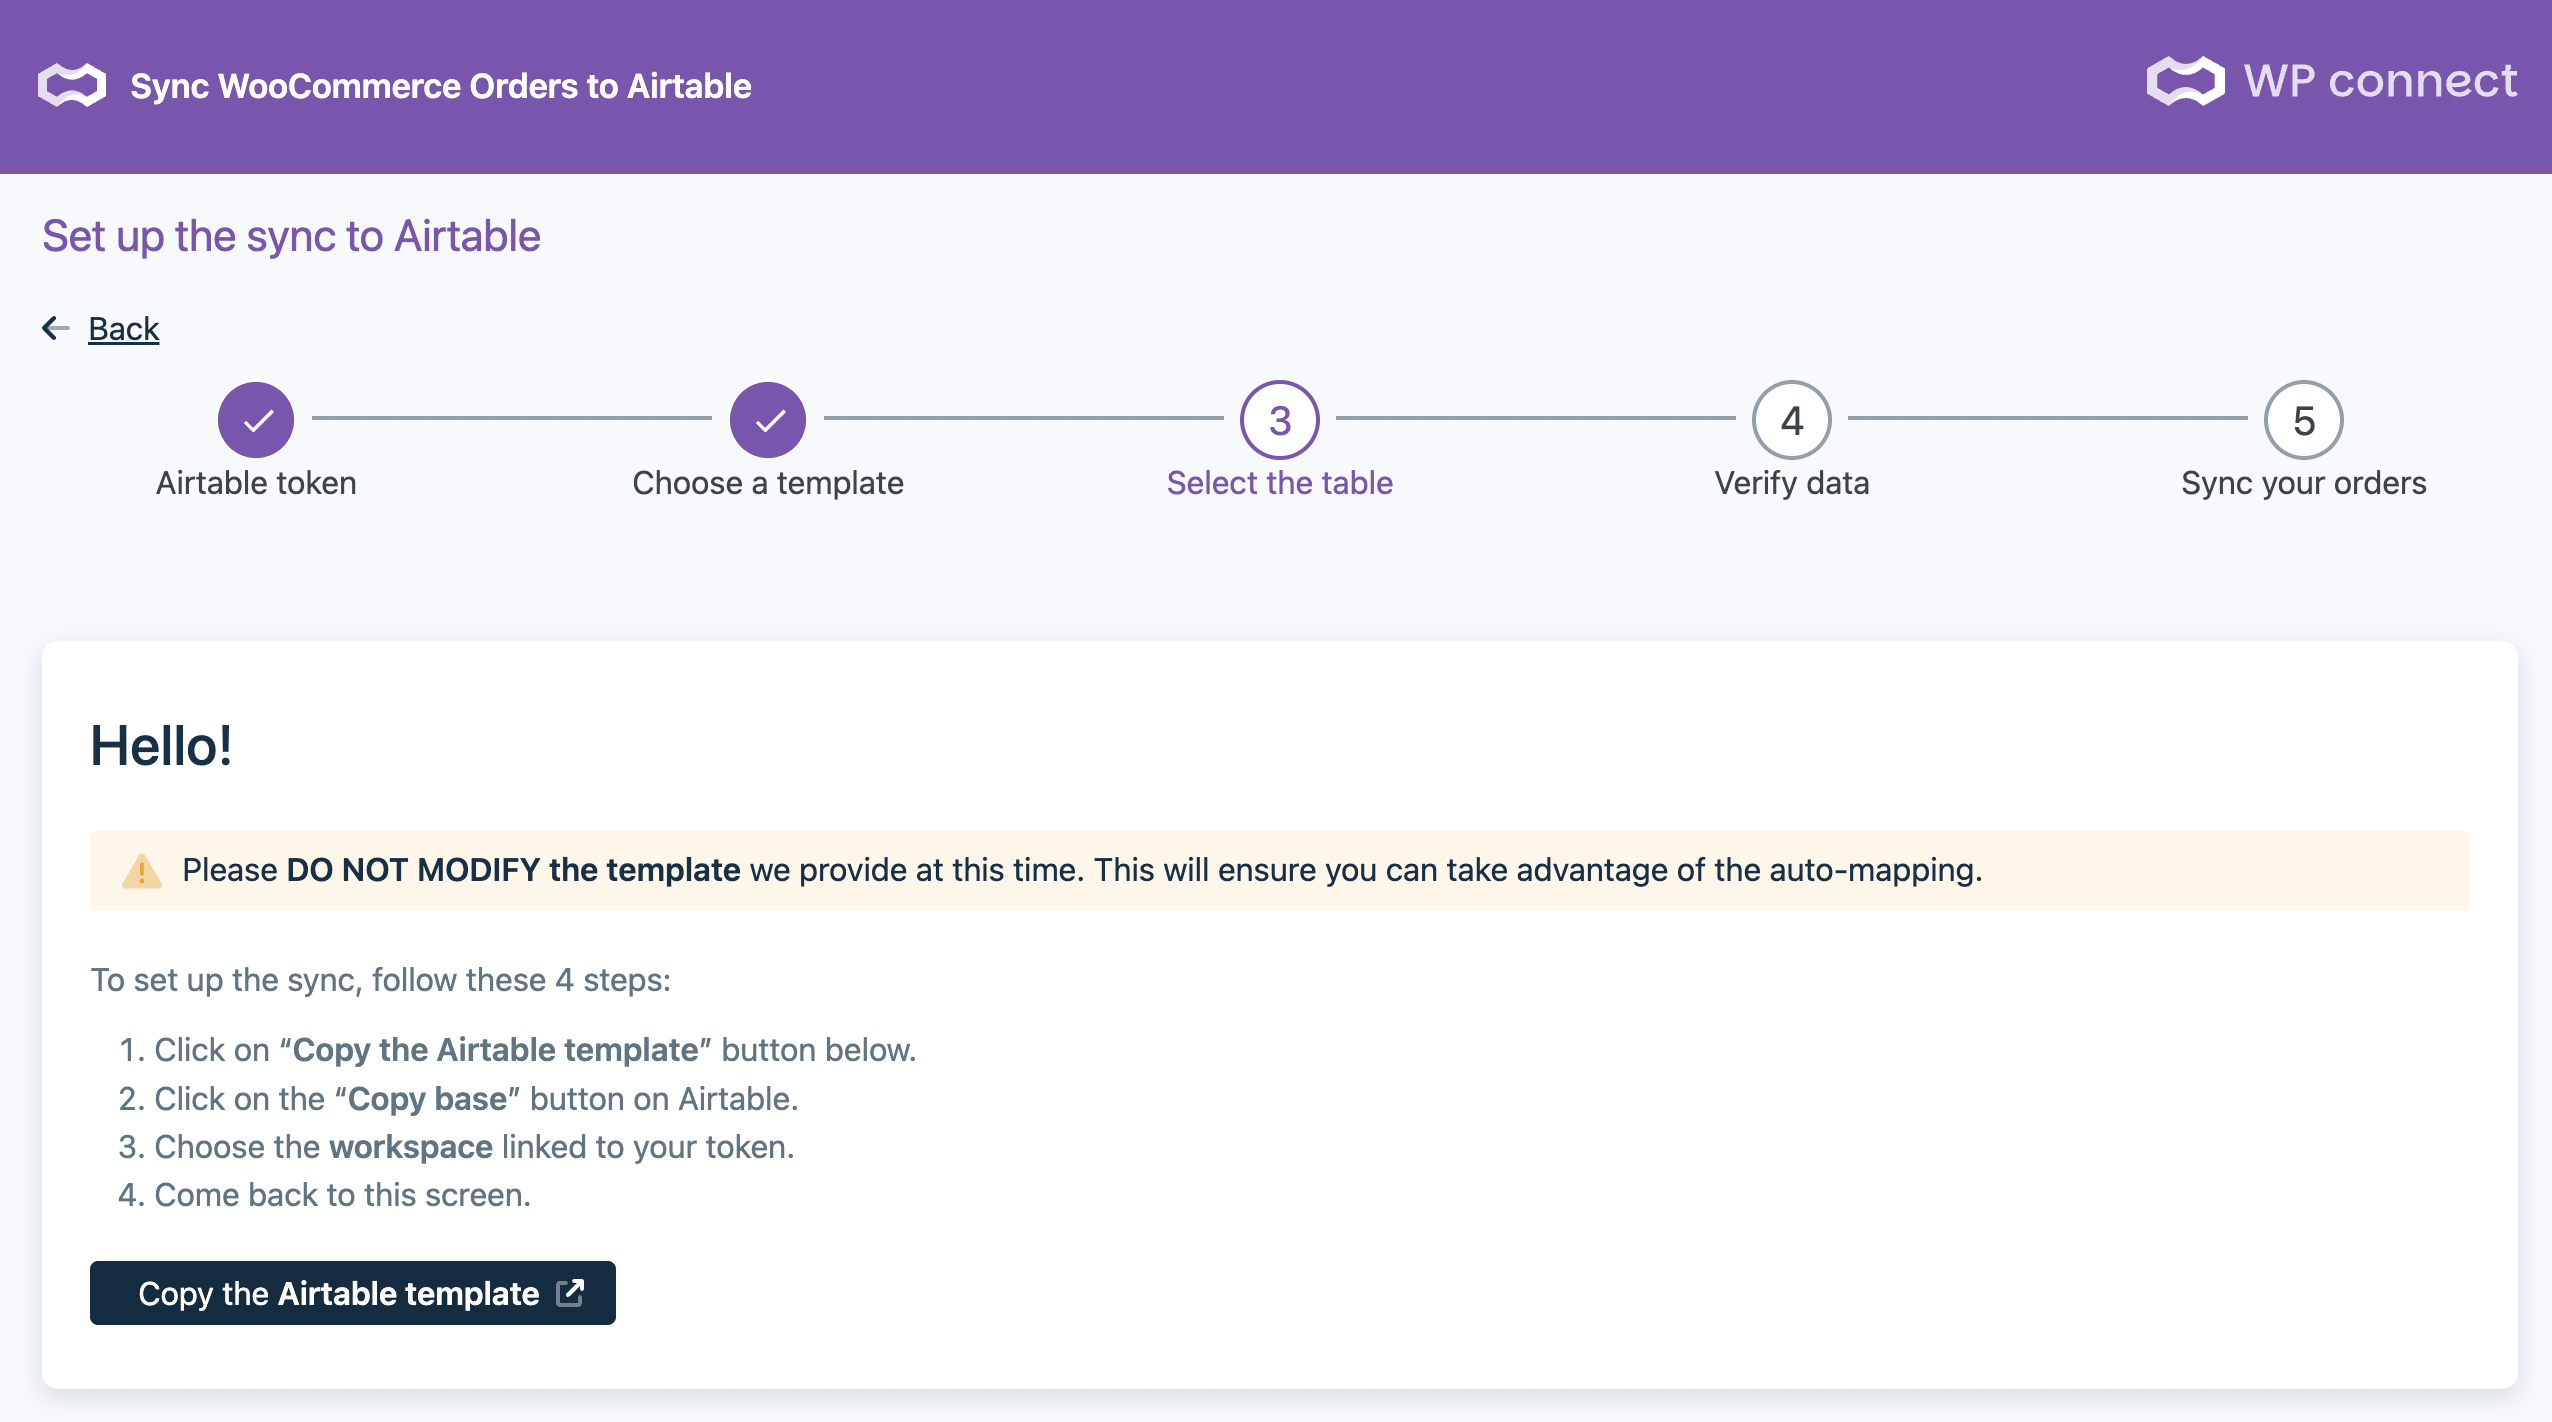Click the 'Select the table' step label
2552x1422 pixels.
tap(1280, 483)
